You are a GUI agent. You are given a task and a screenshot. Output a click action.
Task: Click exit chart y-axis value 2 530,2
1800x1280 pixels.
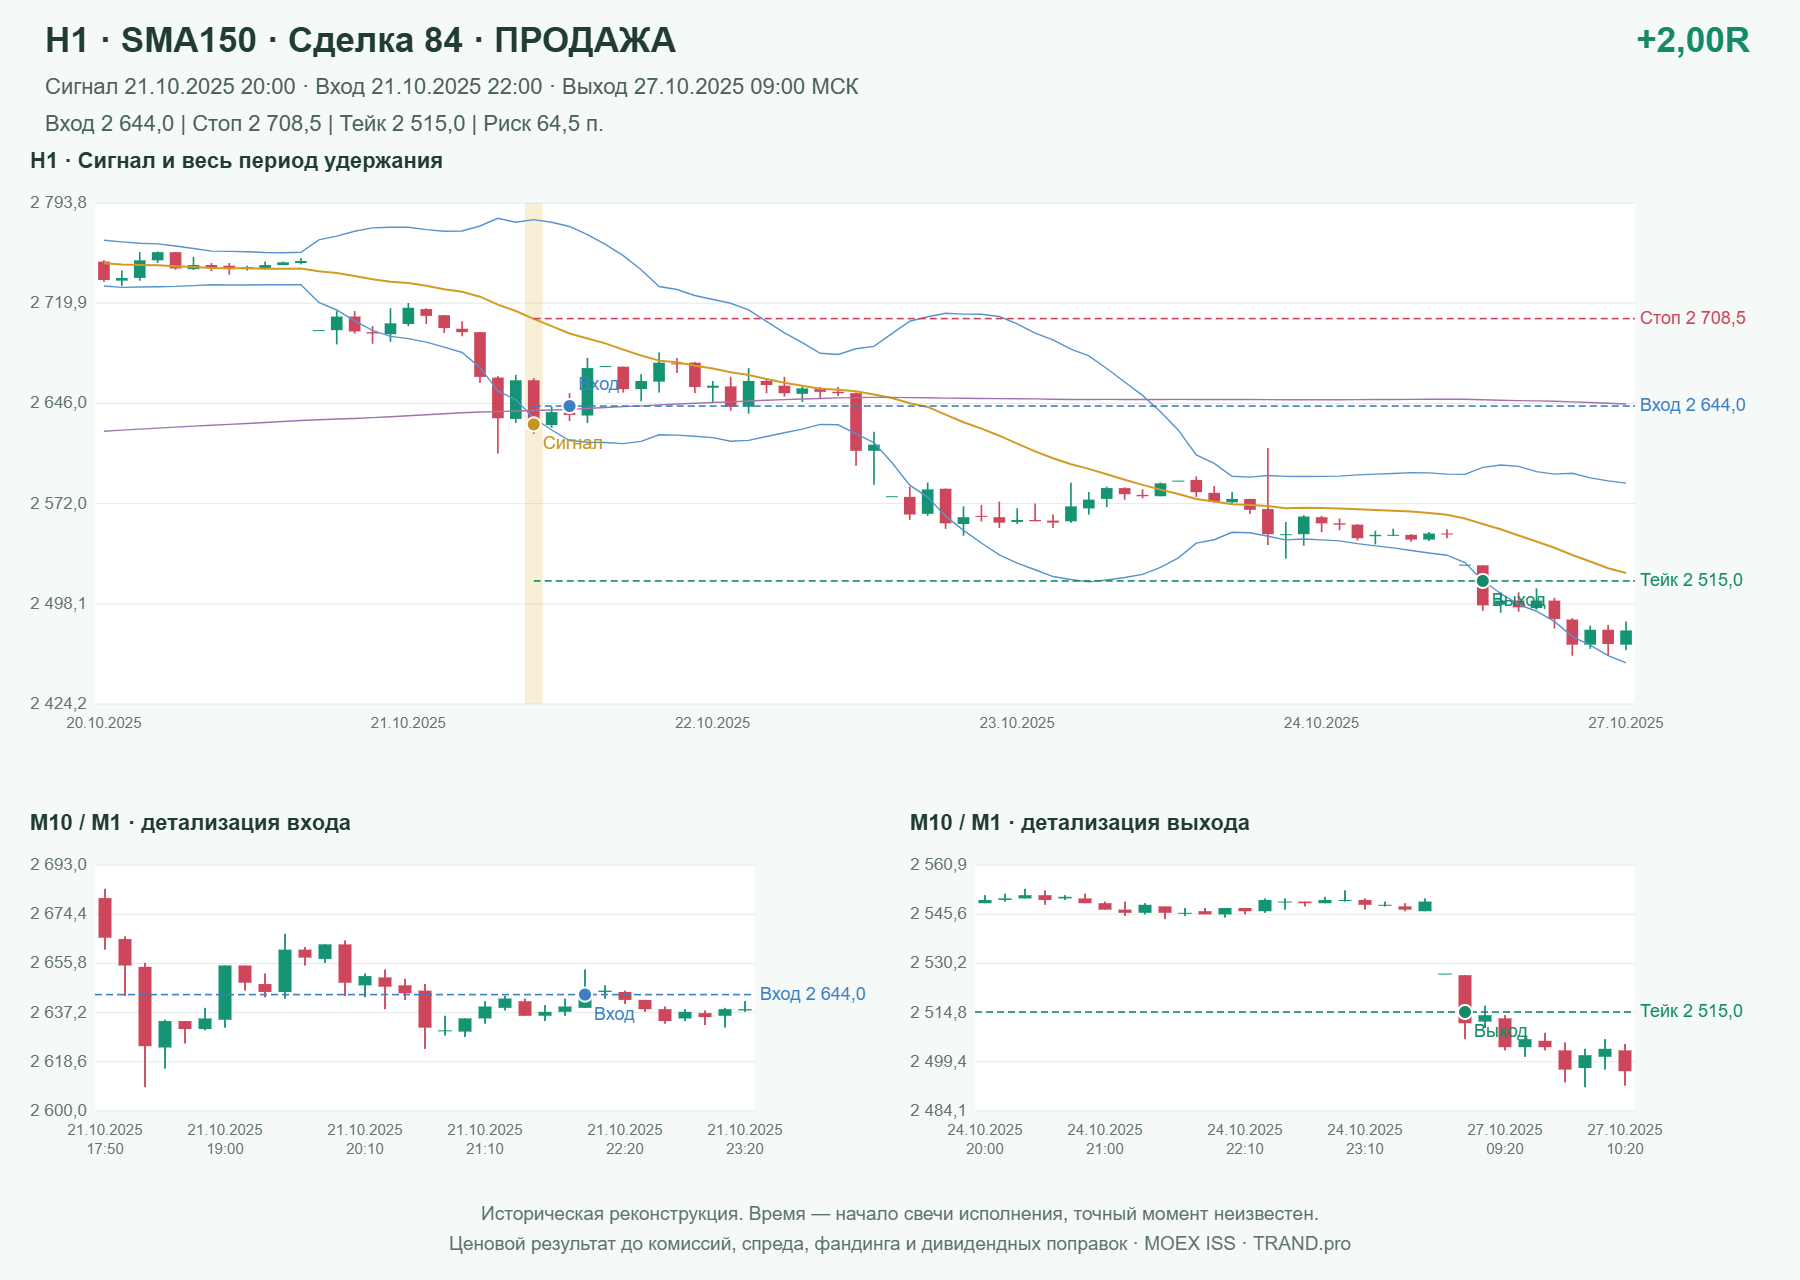[x=938, y=963]
